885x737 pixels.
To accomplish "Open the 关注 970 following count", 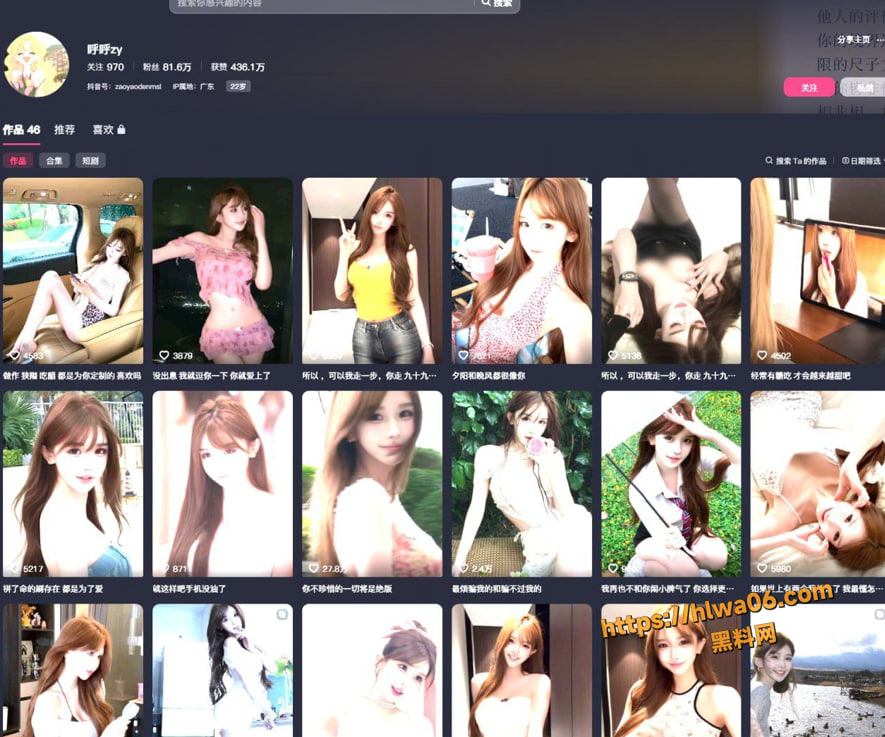I will tap(106, 67).
